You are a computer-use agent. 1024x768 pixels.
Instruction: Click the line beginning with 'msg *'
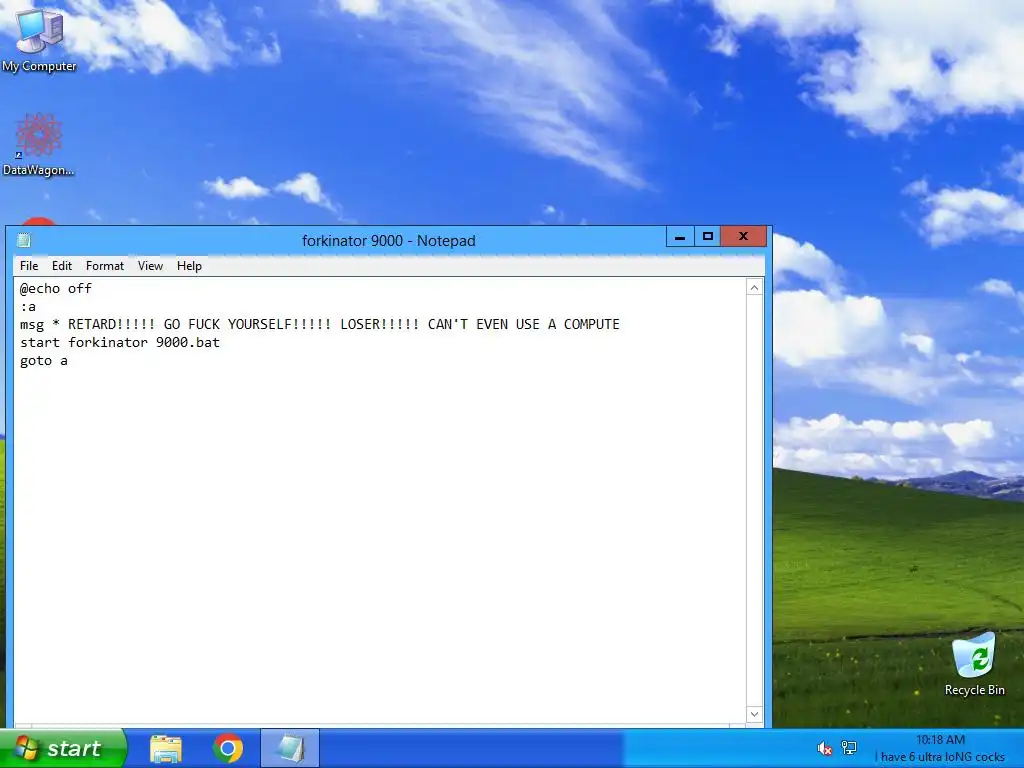pyautogui.click(x=320, y=325)
